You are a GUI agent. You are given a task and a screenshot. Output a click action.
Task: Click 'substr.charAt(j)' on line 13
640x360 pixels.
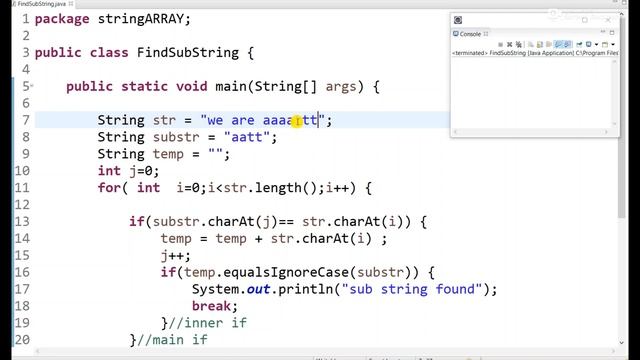tap(216, 222)
